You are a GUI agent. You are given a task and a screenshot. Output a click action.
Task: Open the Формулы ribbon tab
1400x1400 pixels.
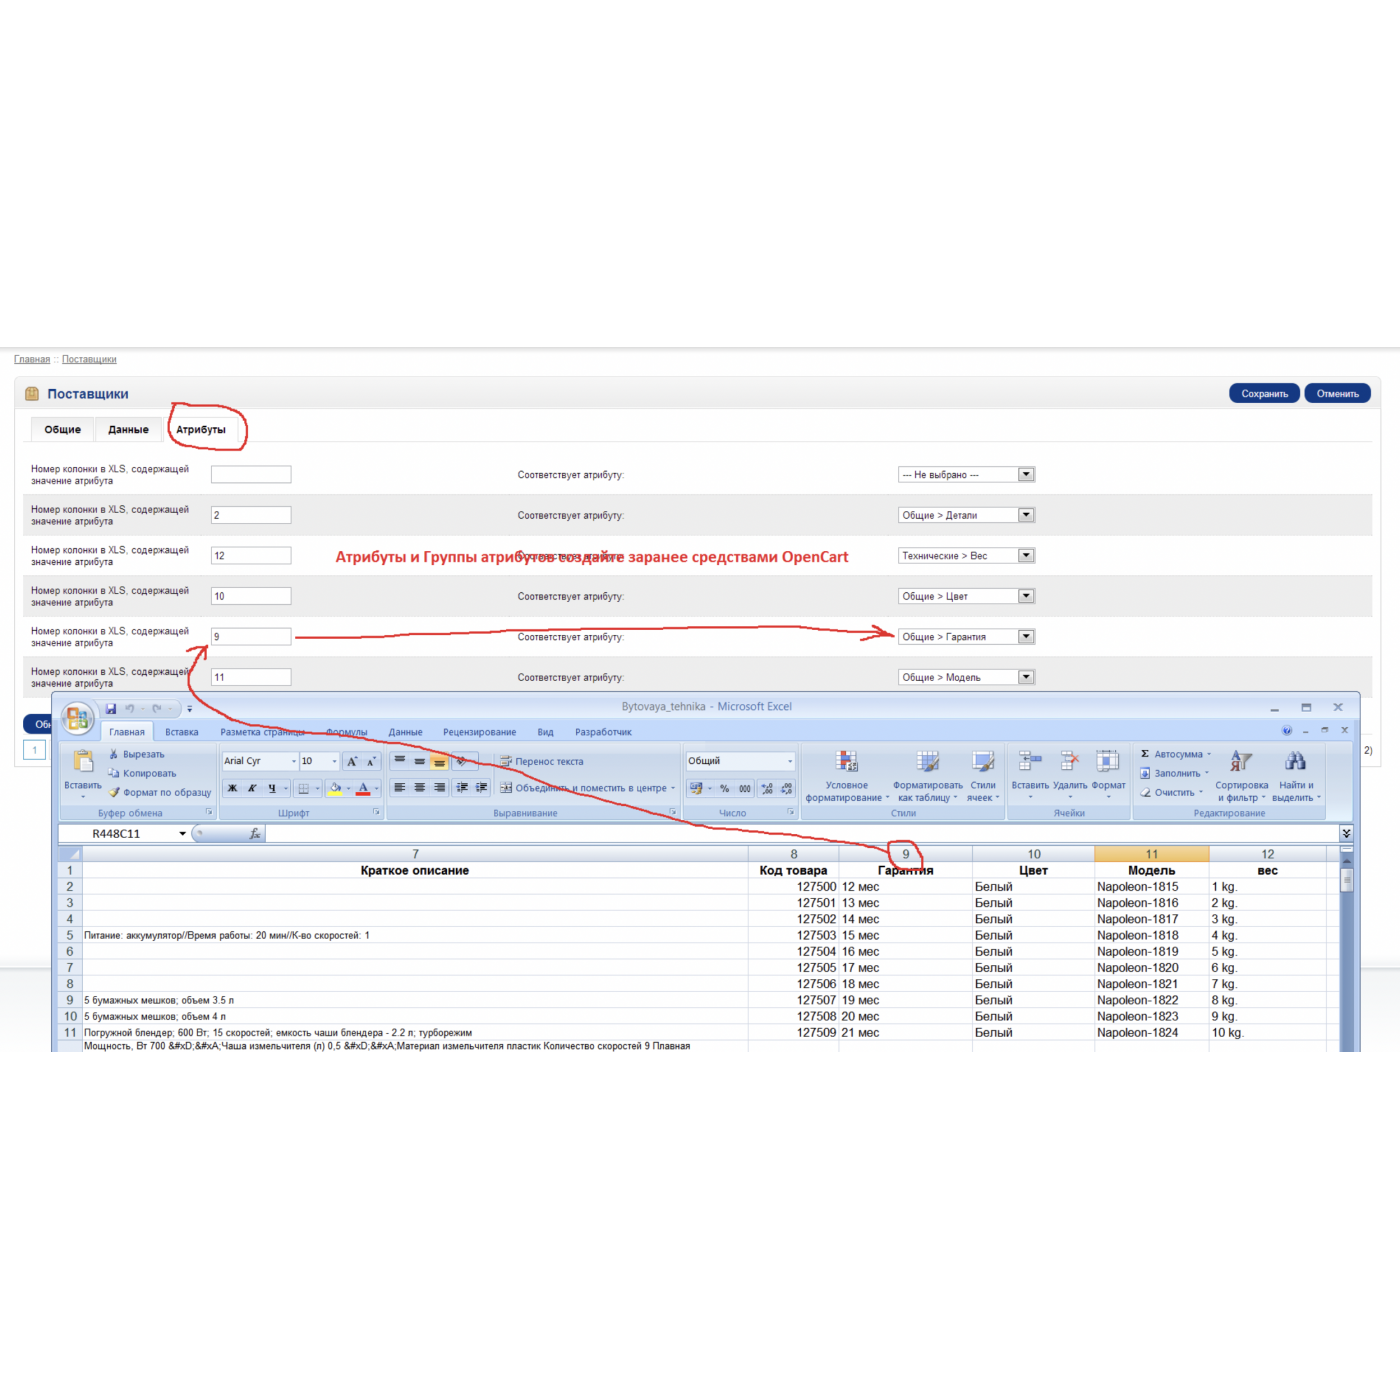pos(347,732)
